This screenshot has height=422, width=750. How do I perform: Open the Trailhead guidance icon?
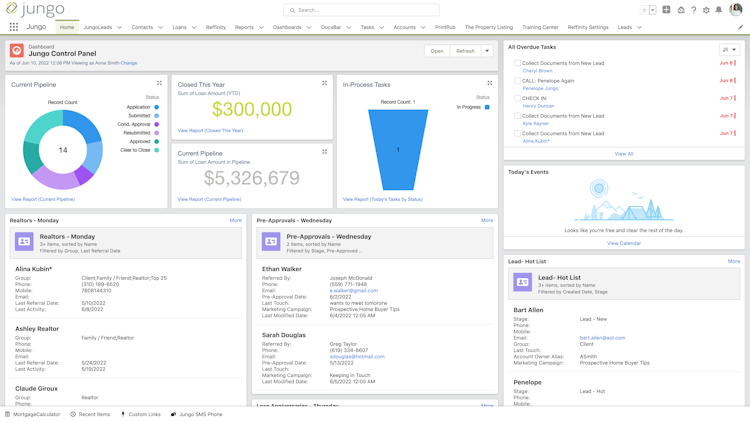[681, 10]
